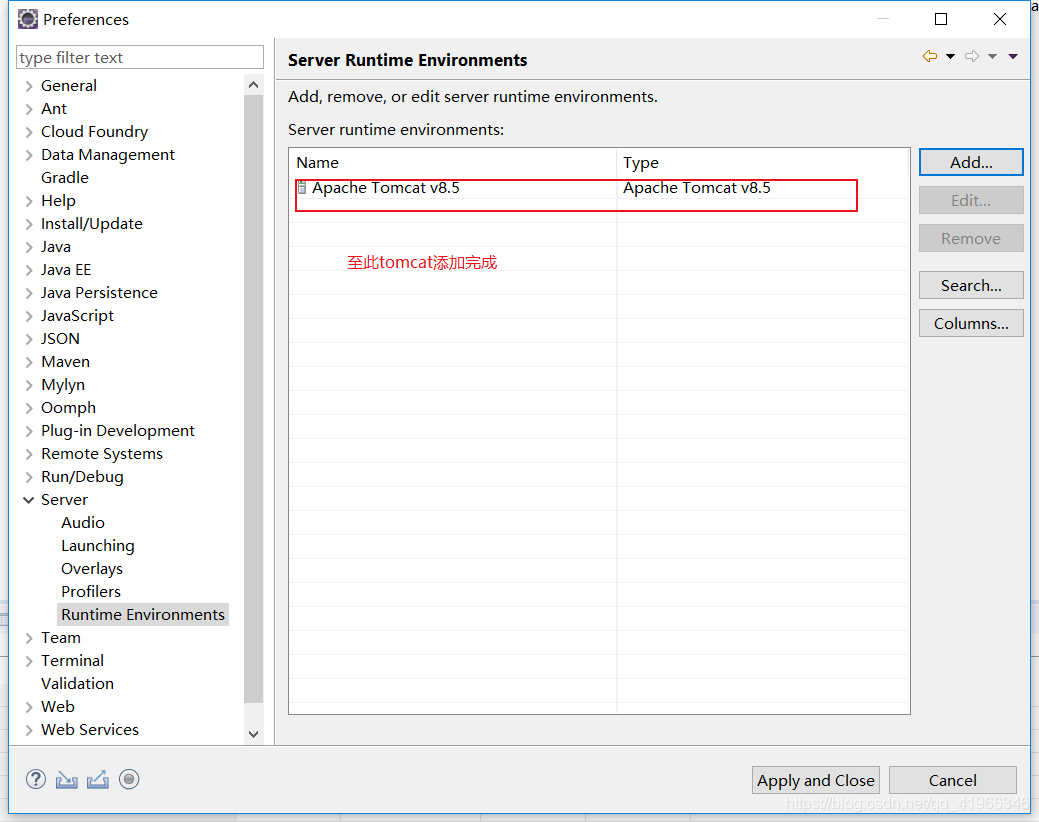The width and height of the screenshot is (1039, 822).
Task: Click the Remove button
Action: 971,238
